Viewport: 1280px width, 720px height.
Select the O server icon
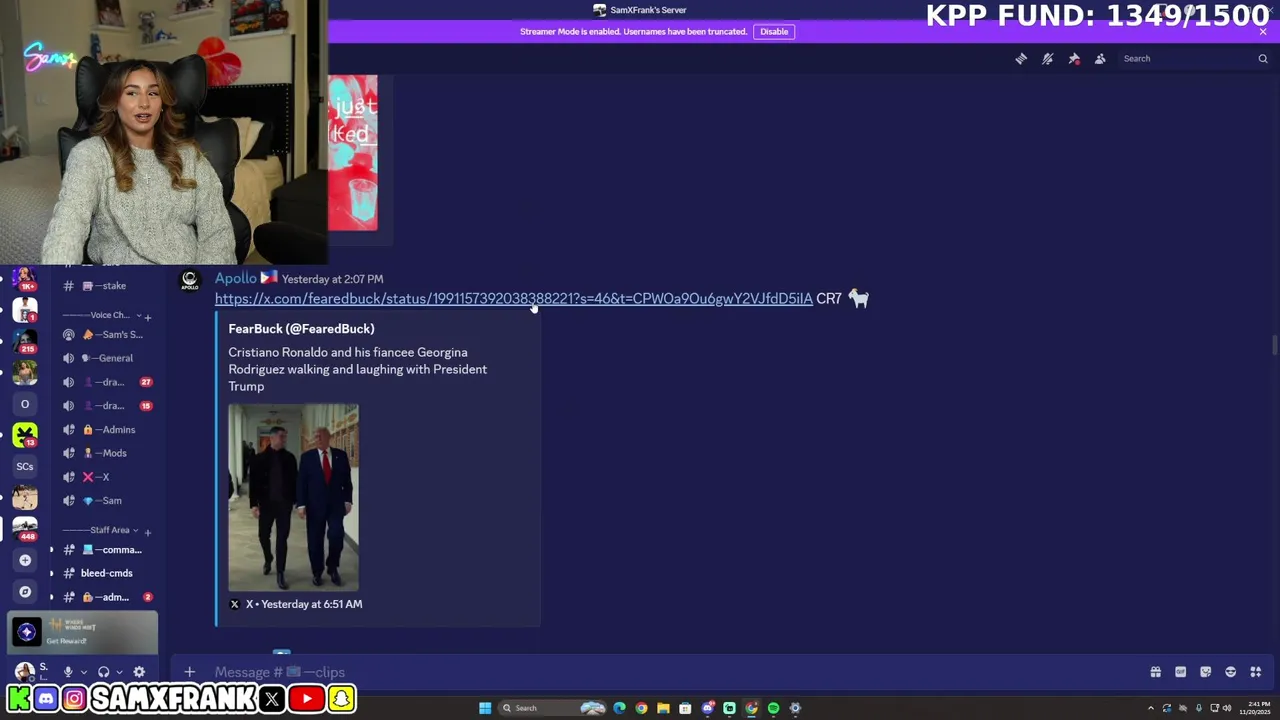[x=25, y=404]
